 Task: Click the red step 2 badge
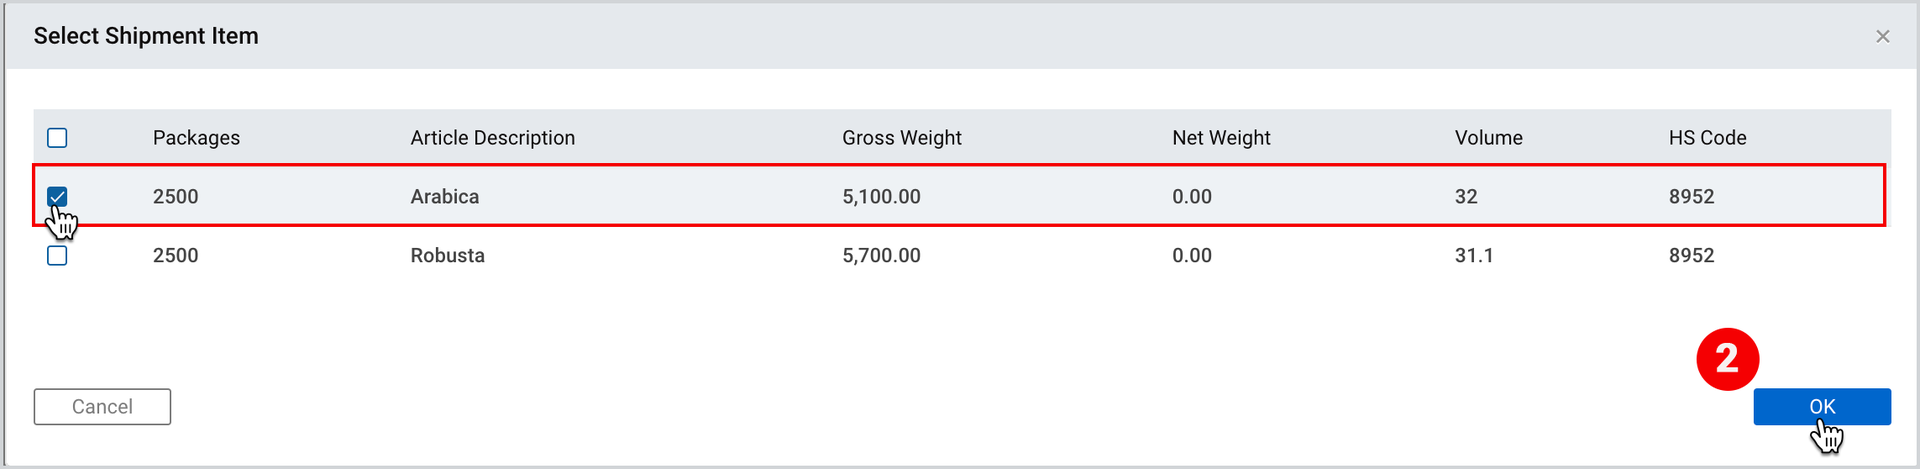1727,359
